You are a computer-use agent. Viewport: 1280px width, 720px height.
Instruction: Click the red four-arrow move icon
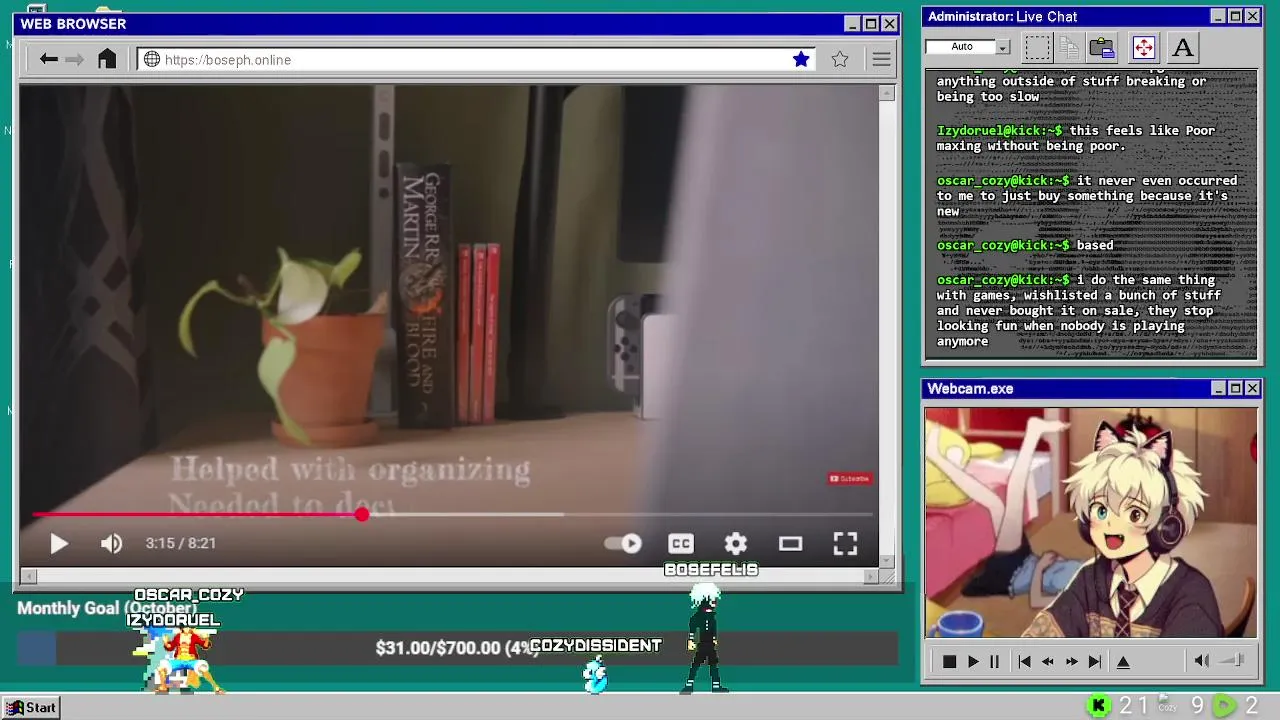(x=1143, y=47)
